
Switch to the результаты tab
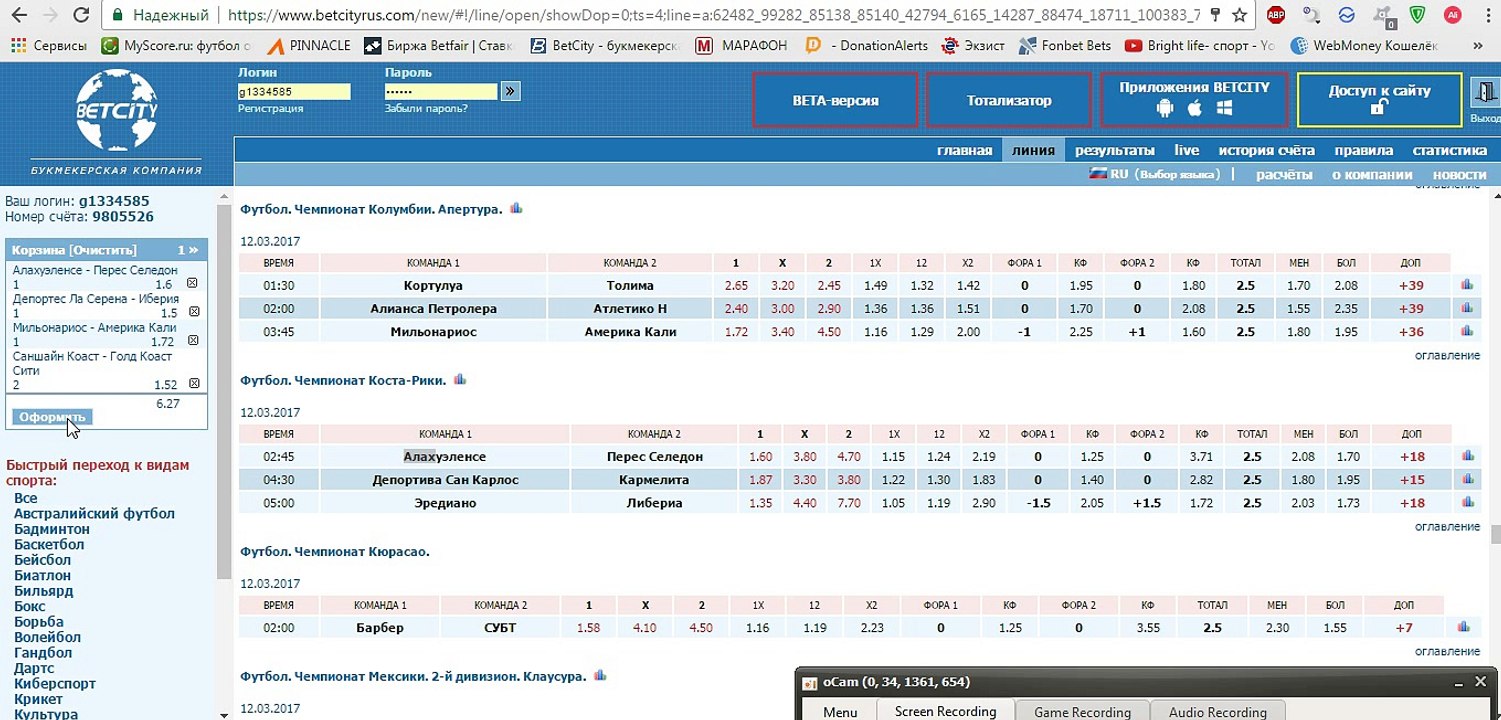[1115, 150]
